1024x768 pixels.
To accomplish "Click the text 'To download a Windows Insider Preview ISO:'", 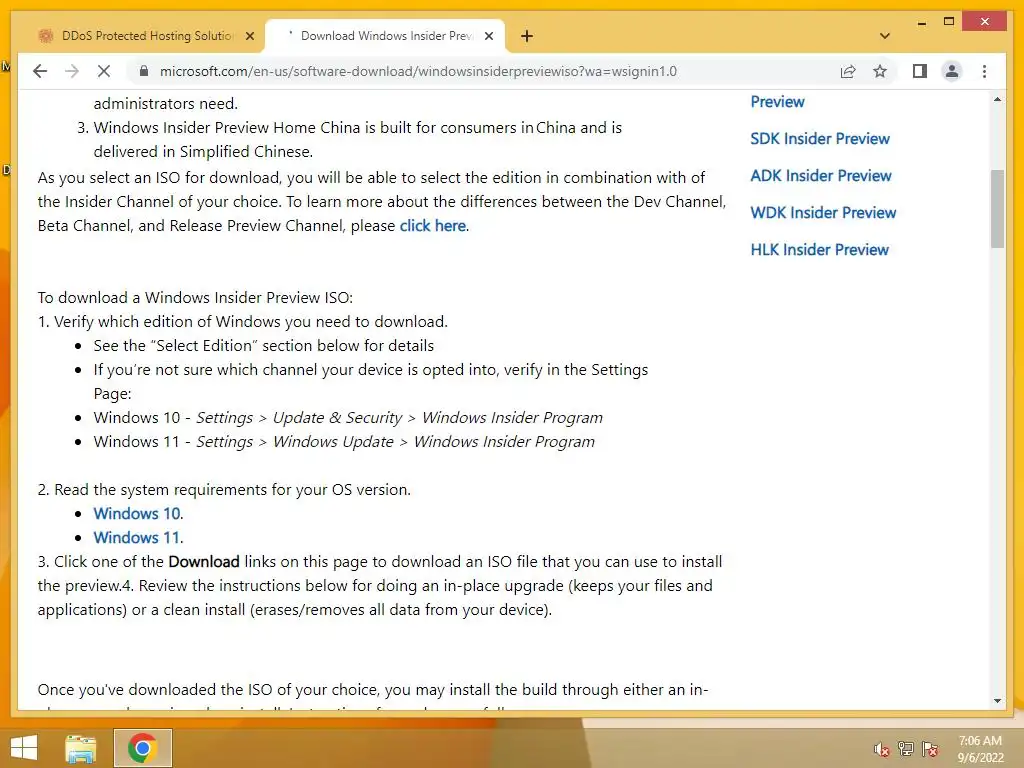I will (195, 298).
